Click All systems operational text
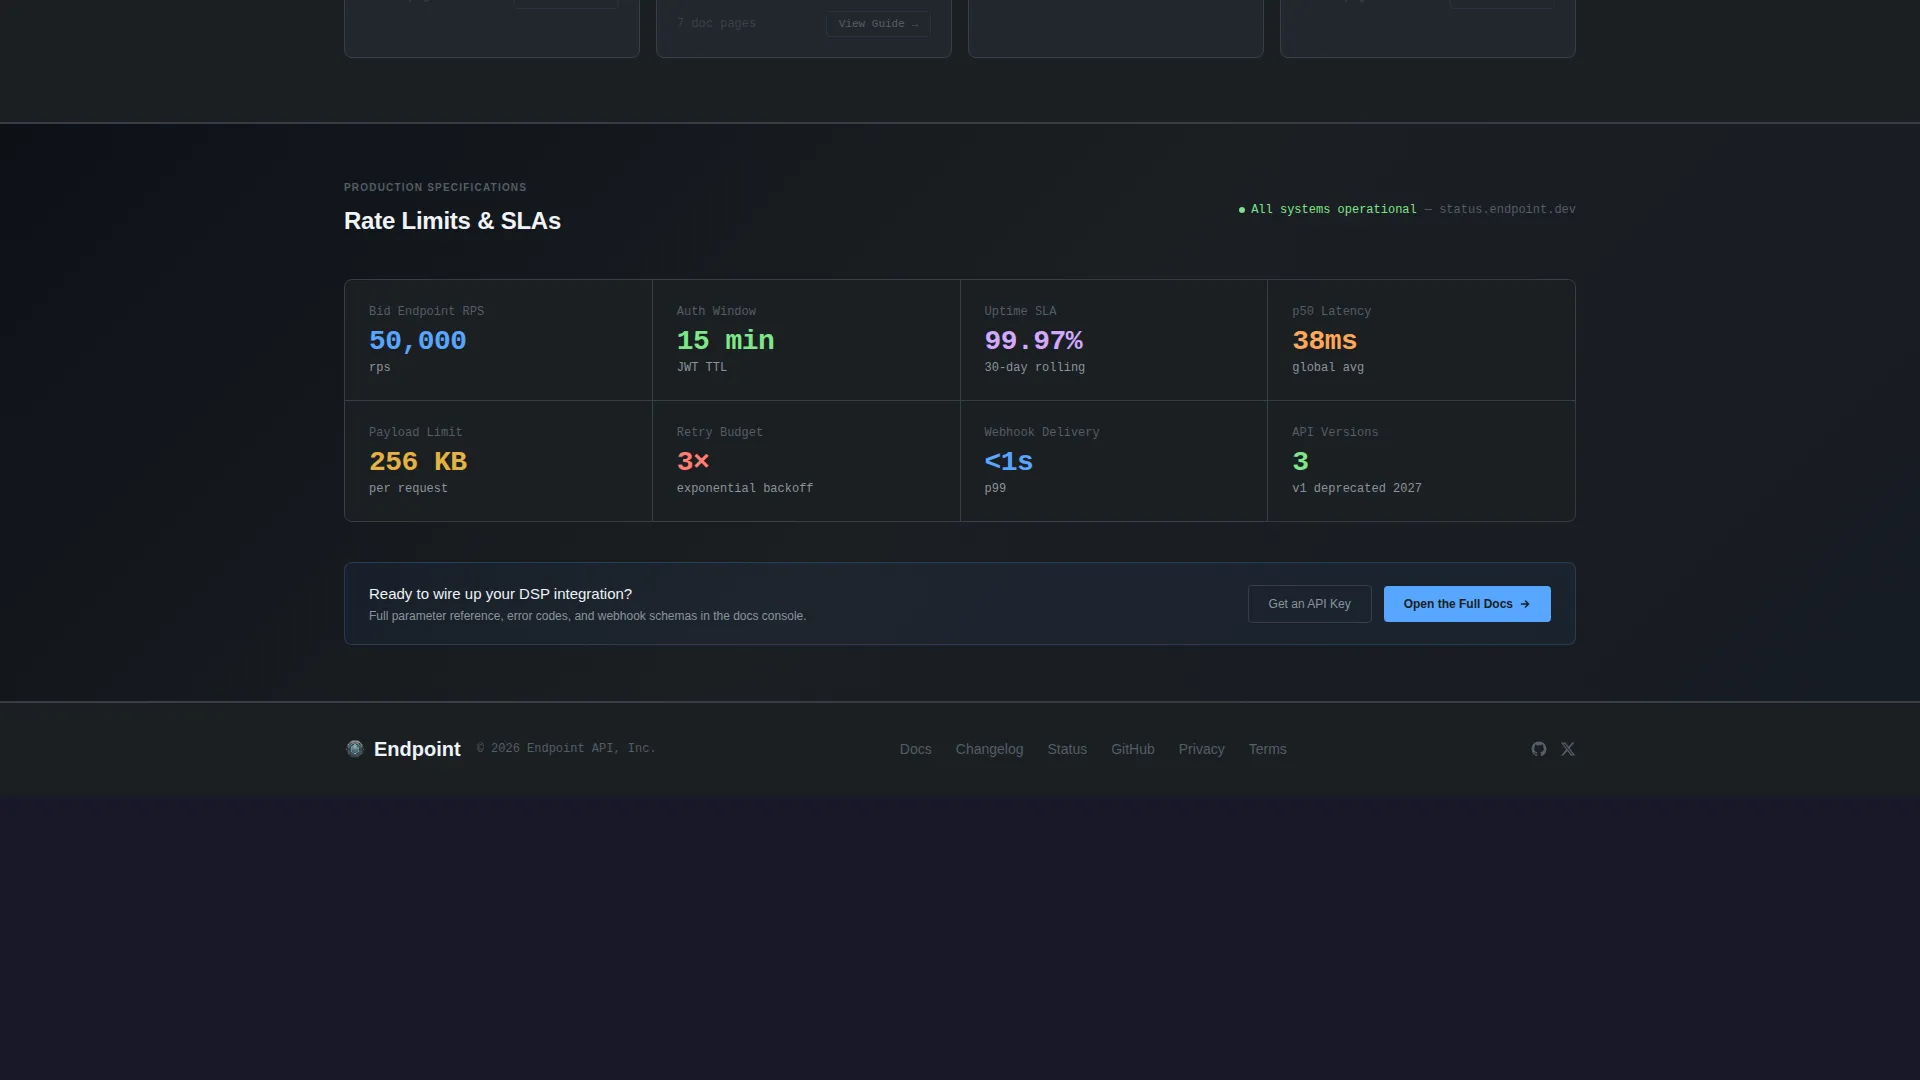Viewport: 1920px width, 1080px height. coord(1333,209)
